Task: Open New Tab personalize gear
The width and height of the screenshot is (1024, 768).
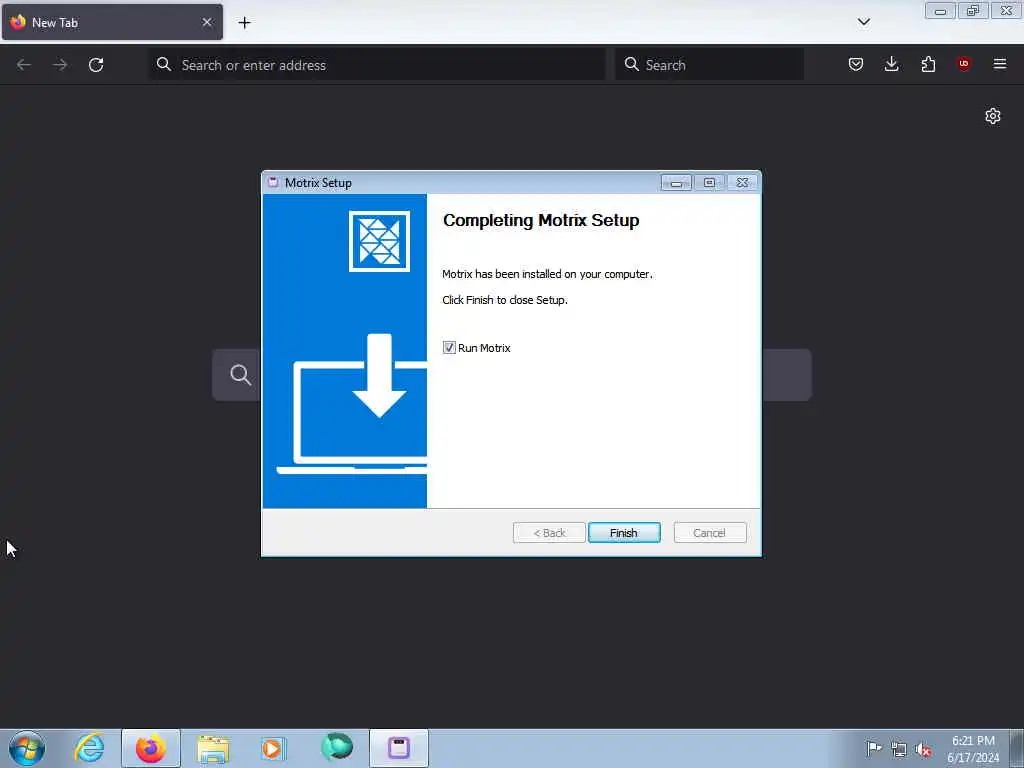Action: [x=993, y=116]
